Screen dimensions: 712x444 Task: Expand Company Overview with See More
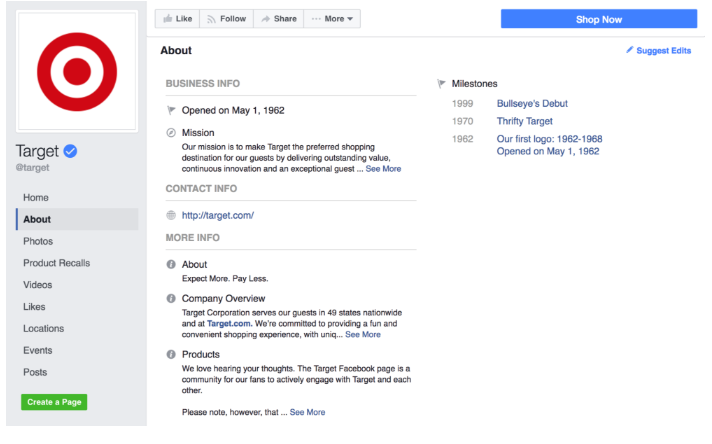(x=363, y=335)
